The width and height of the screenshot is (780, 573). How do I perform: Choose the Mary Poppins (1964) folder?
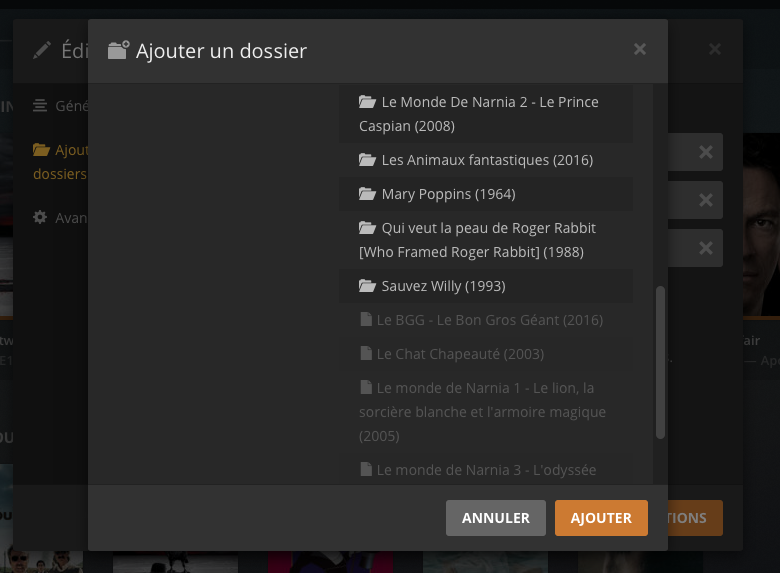(486, 194)
